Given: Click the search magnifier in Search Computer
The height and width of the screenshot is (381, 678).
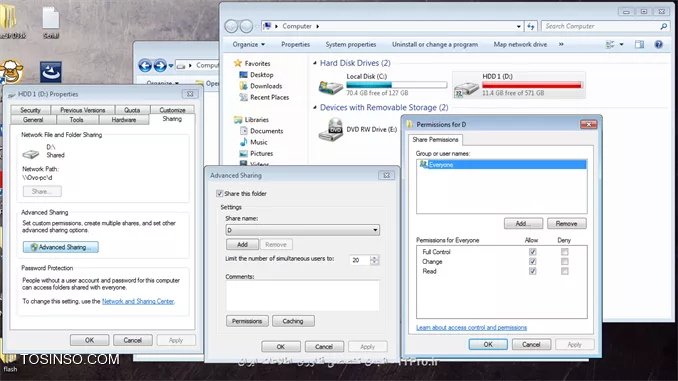Looking at the screenshot, I should [x=664, y=26].
